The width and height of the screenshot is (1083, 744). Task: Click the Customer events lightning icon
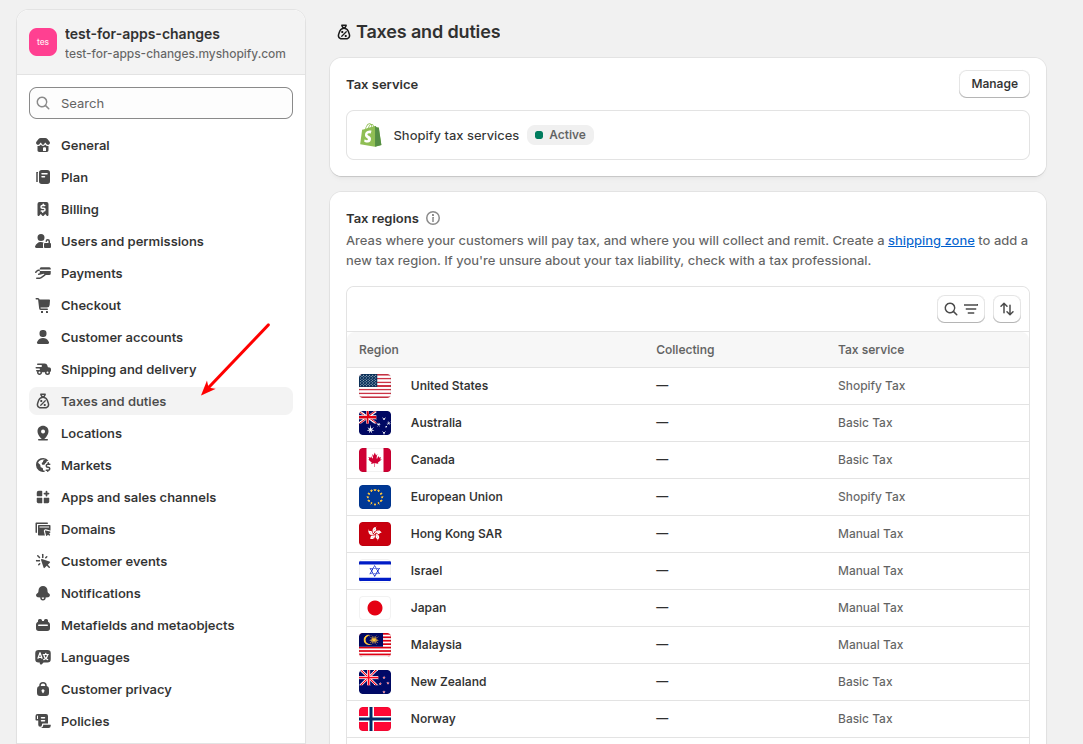tap(43, 561)
